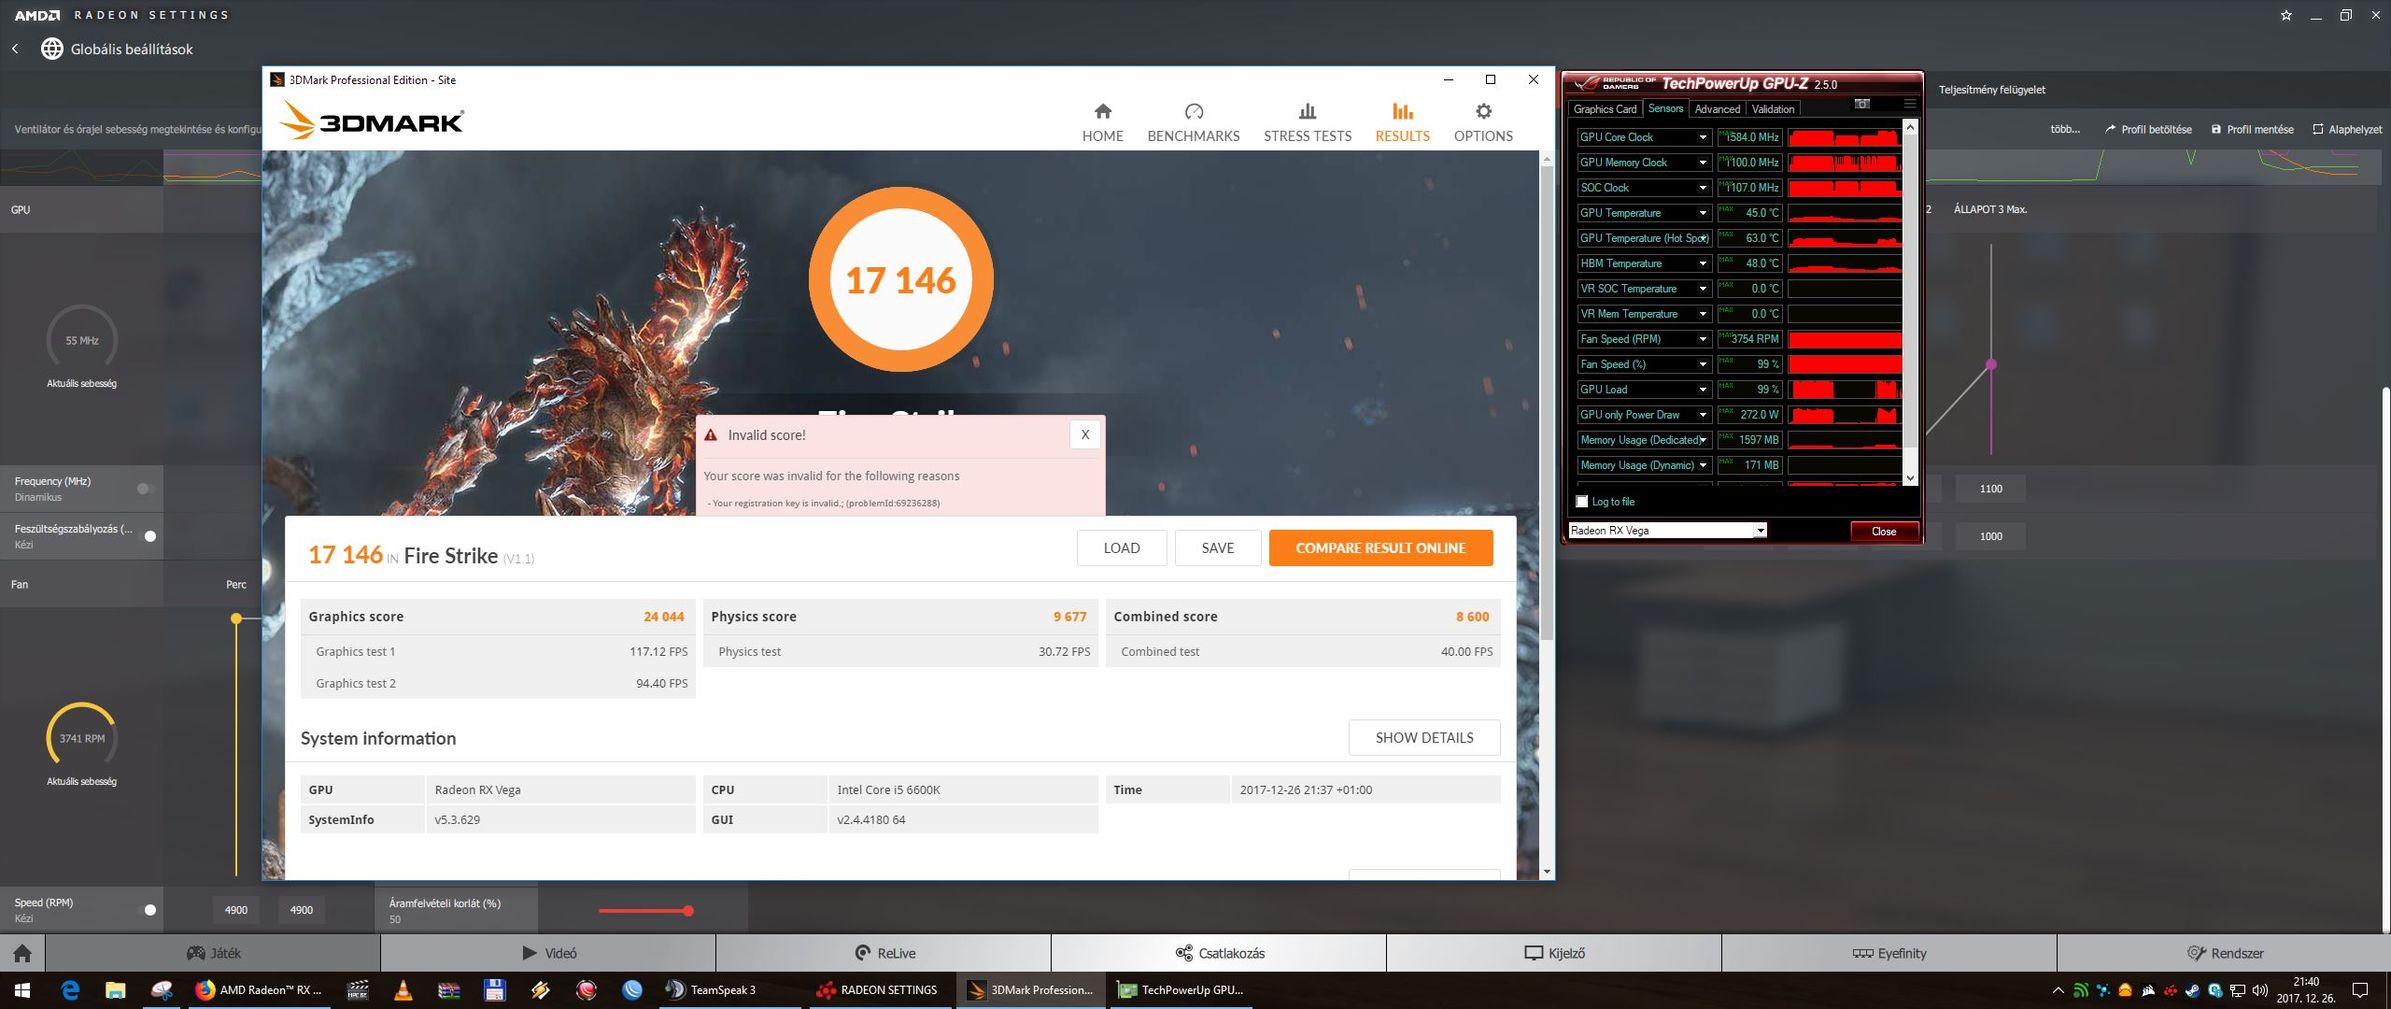
Task: Open the Kijelző tab
Action: tap(1554, 953)
